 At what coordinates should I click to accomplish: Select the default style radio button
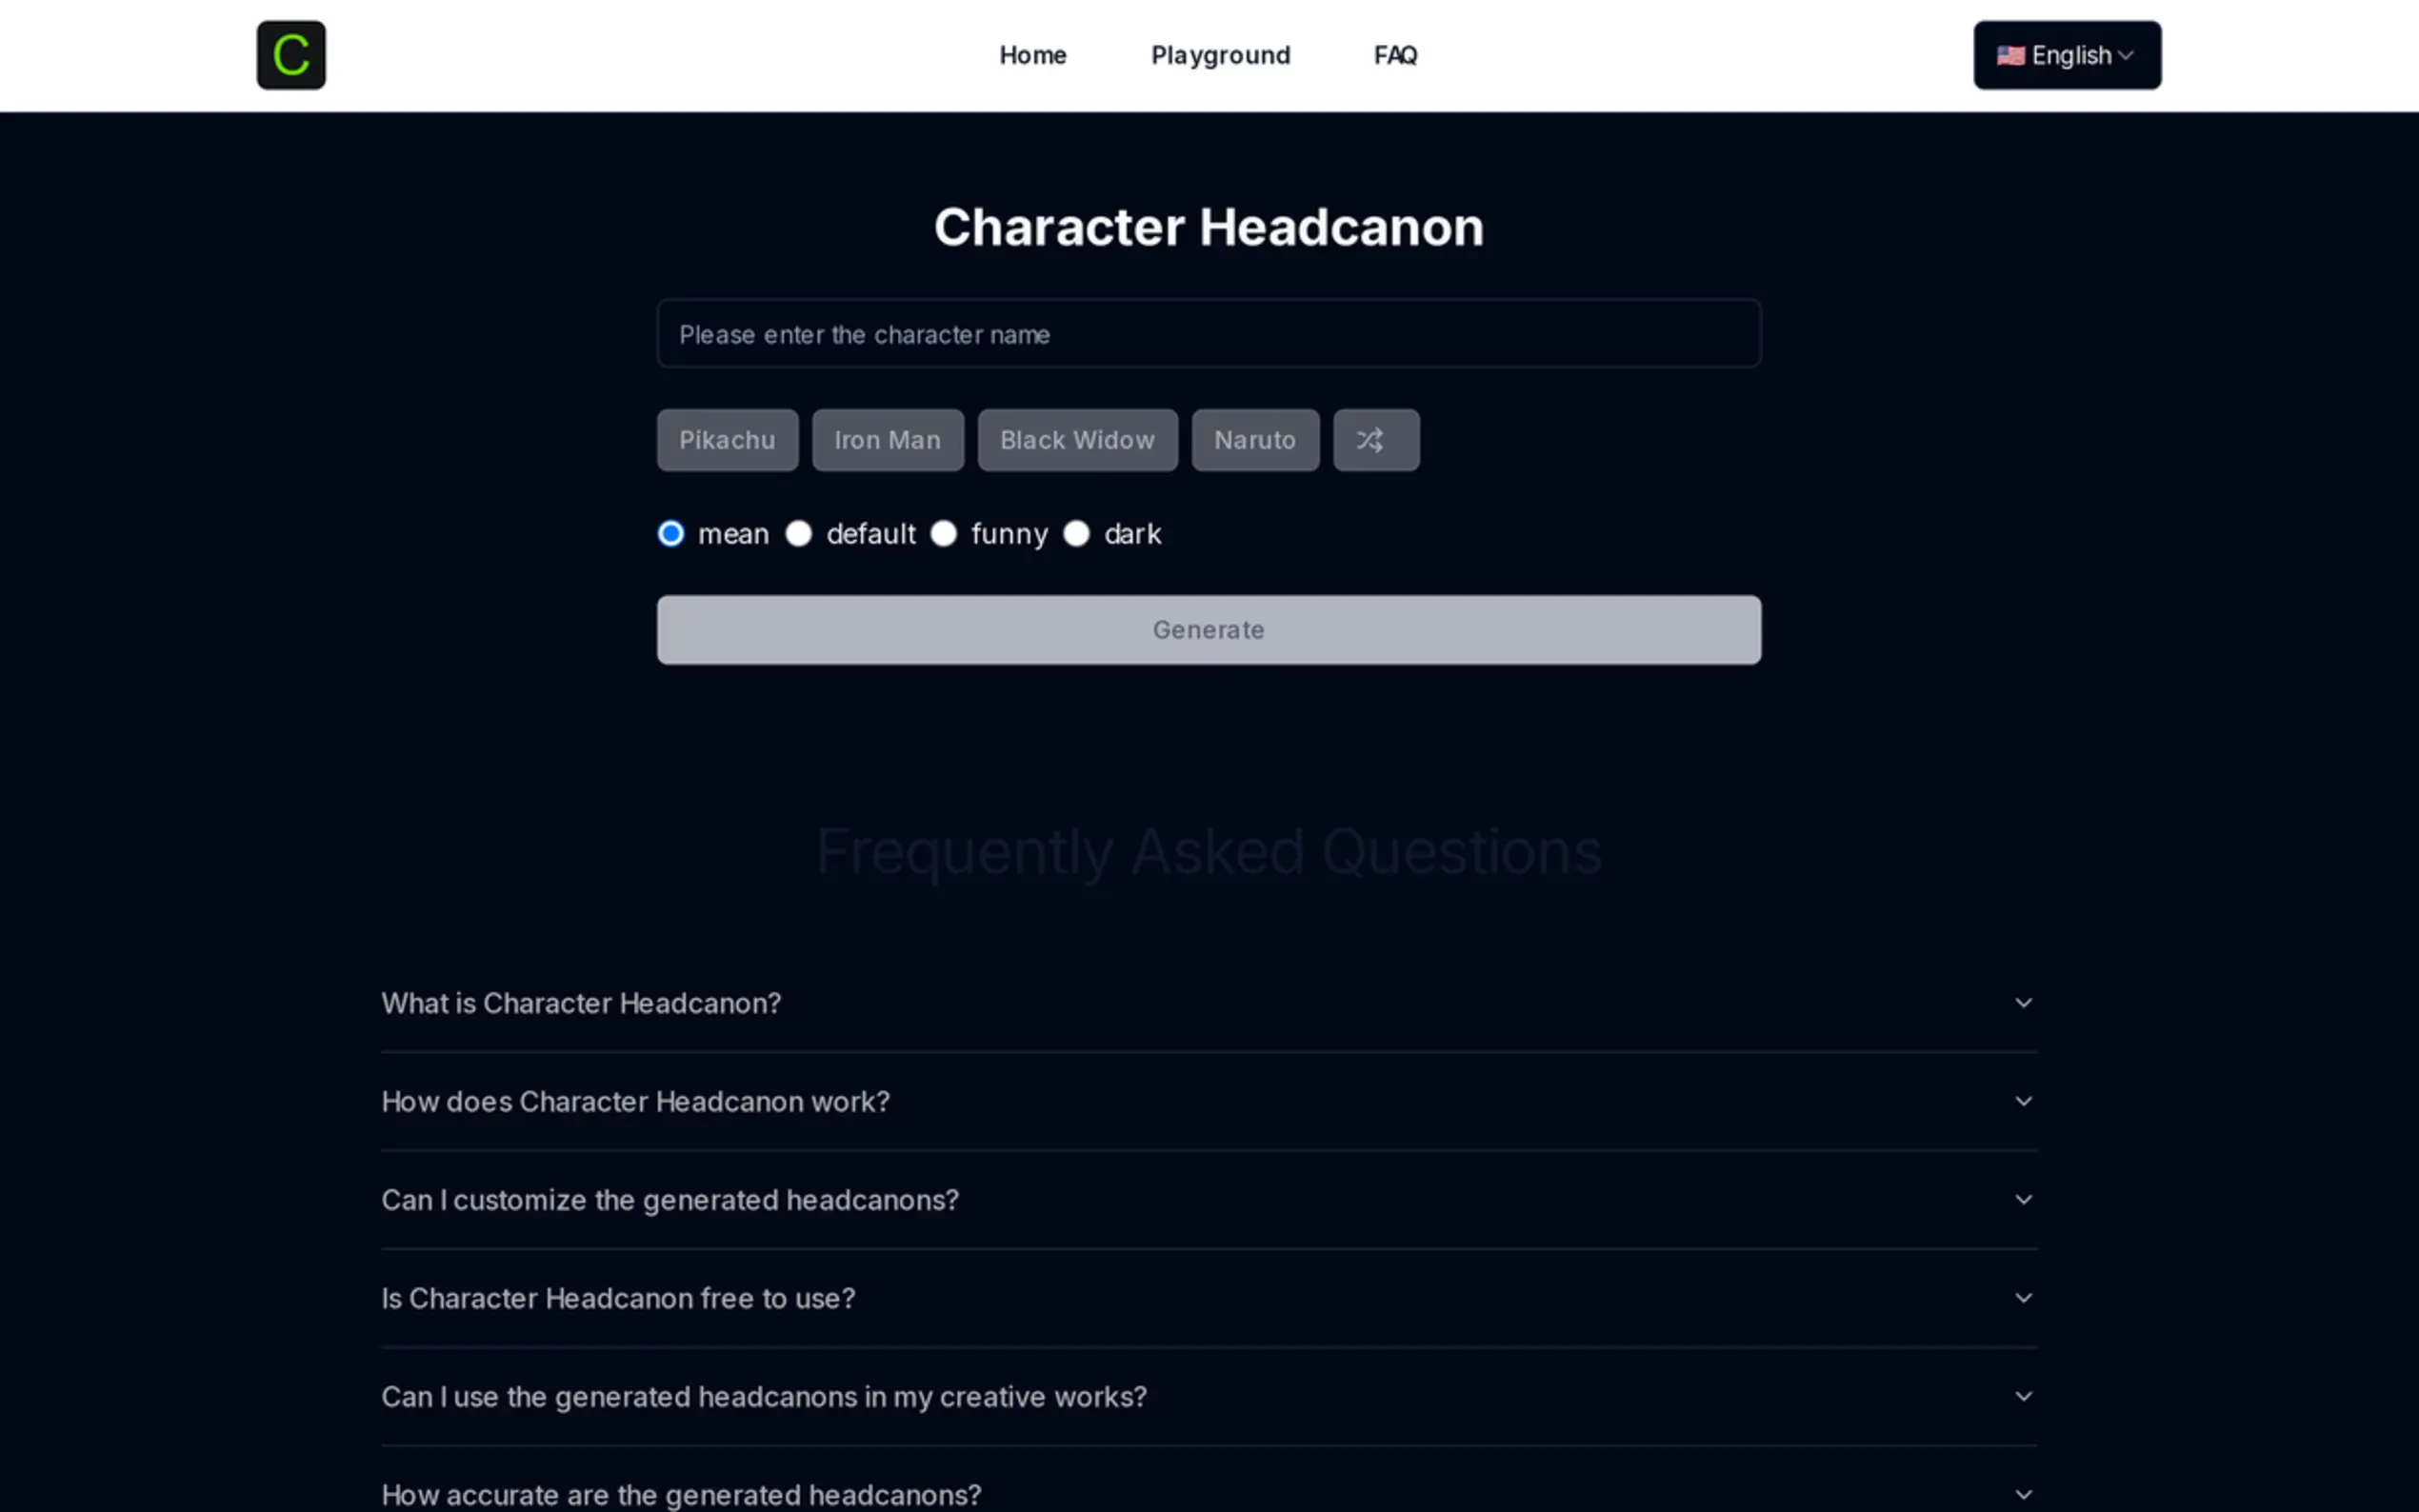(799, 534)
